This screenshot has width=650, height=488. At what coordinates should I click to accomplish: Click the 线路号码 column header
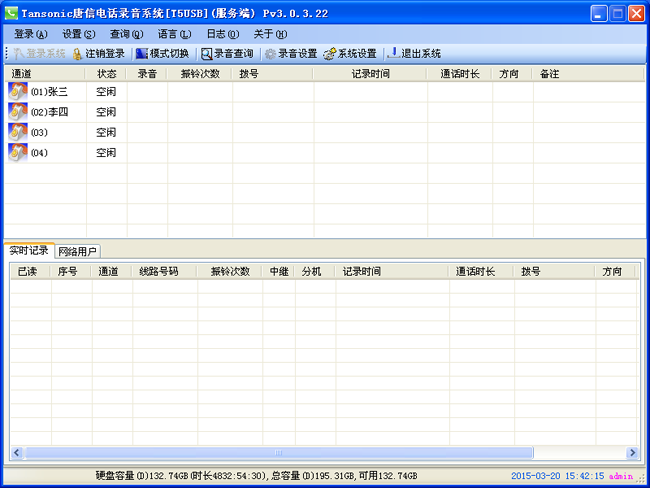159,271
